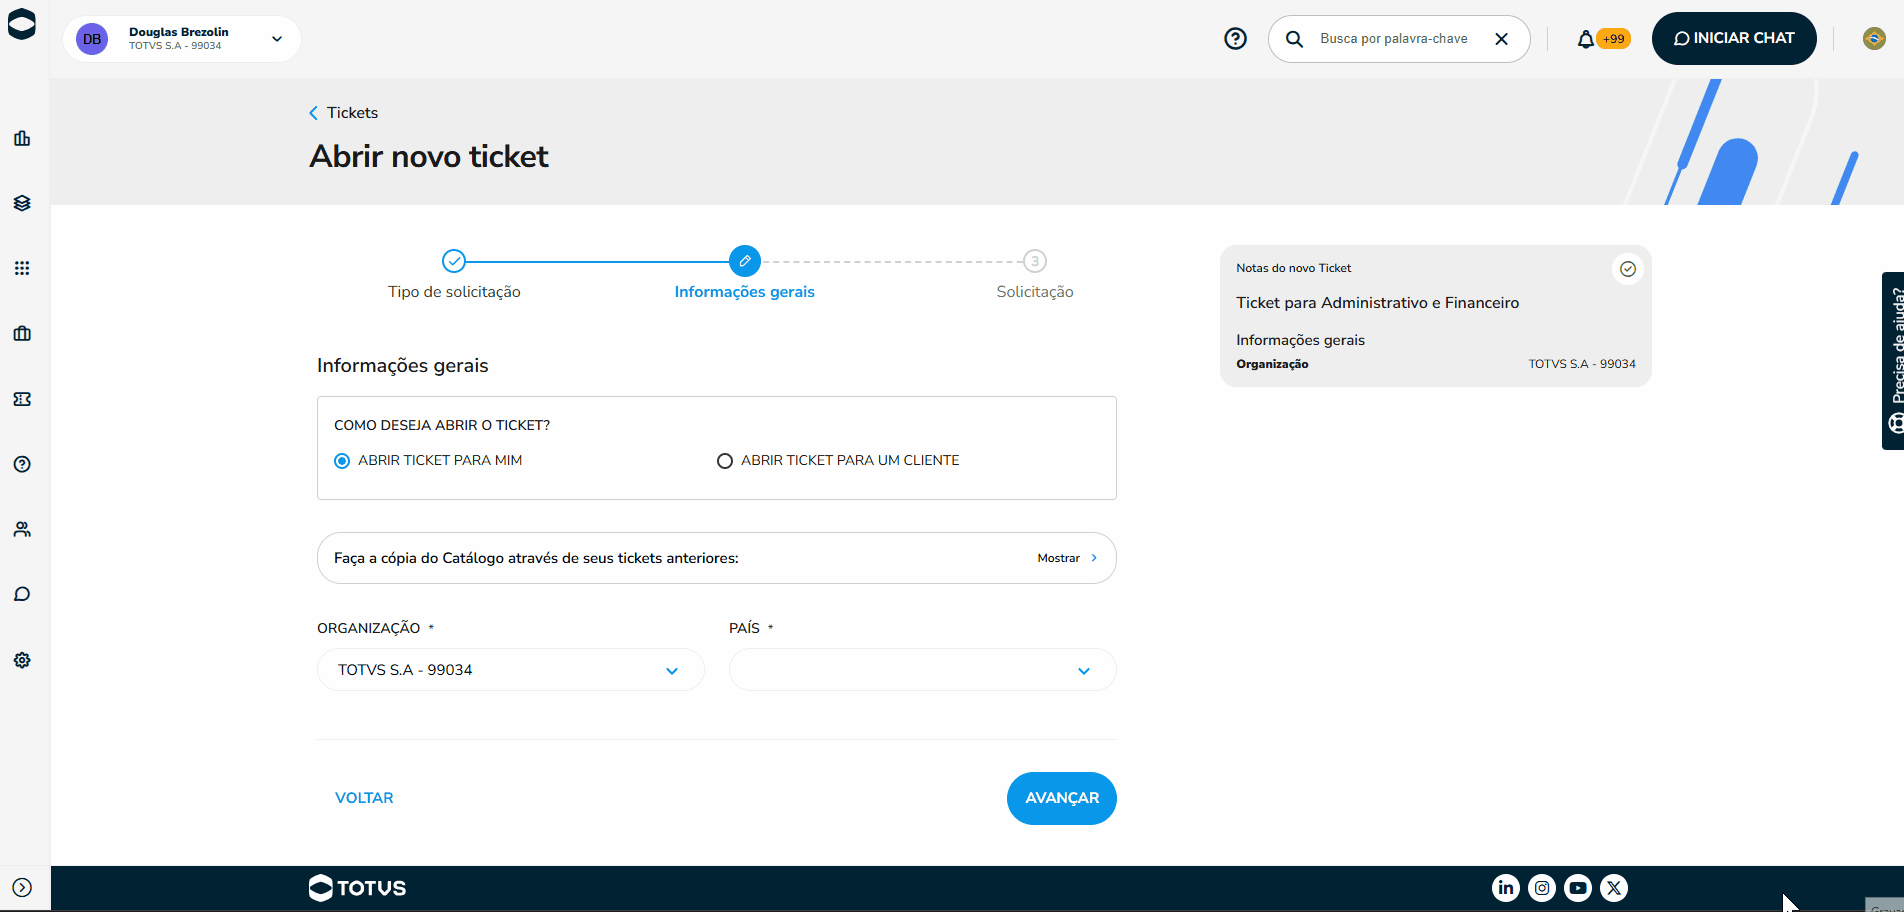
Task: Open the stacked layers sidebar icon
Action: pos(22,203)
